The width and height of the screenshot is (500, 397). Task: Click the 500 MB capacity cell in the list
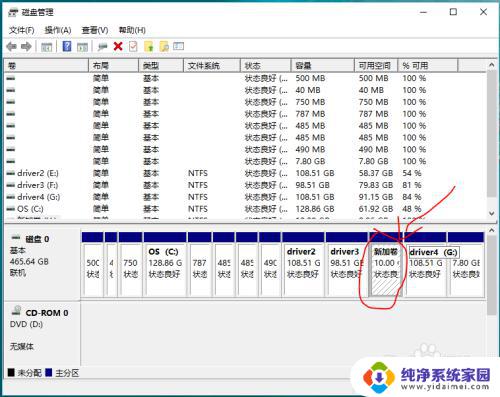point(310,78)
